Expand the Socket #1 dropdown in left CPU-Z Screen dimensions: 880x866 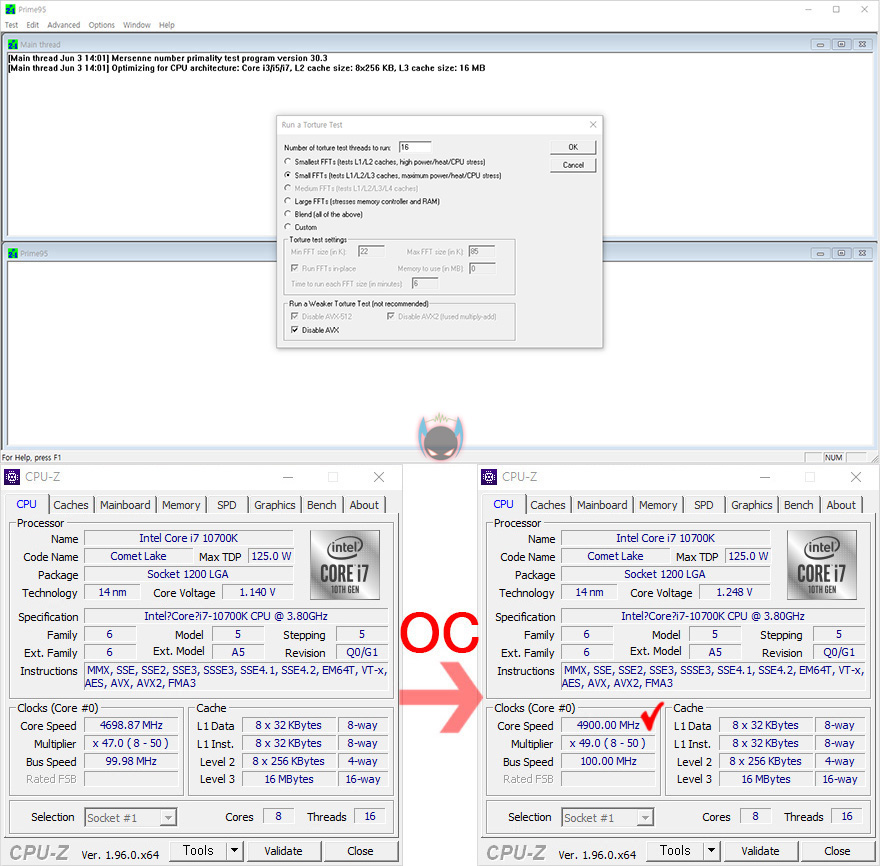[168, 818]
